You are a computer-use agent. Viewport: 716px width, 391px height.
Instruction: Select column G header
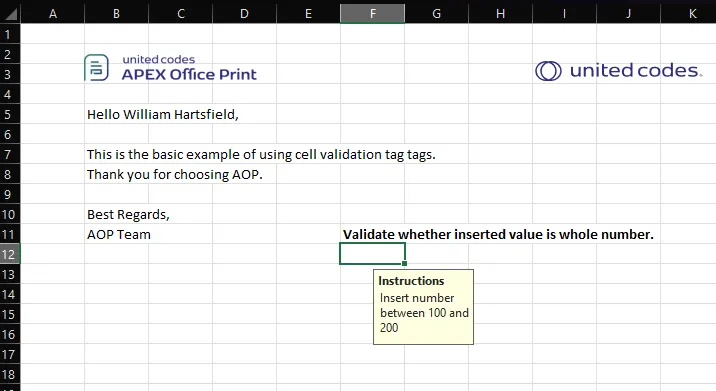point(437,14)
